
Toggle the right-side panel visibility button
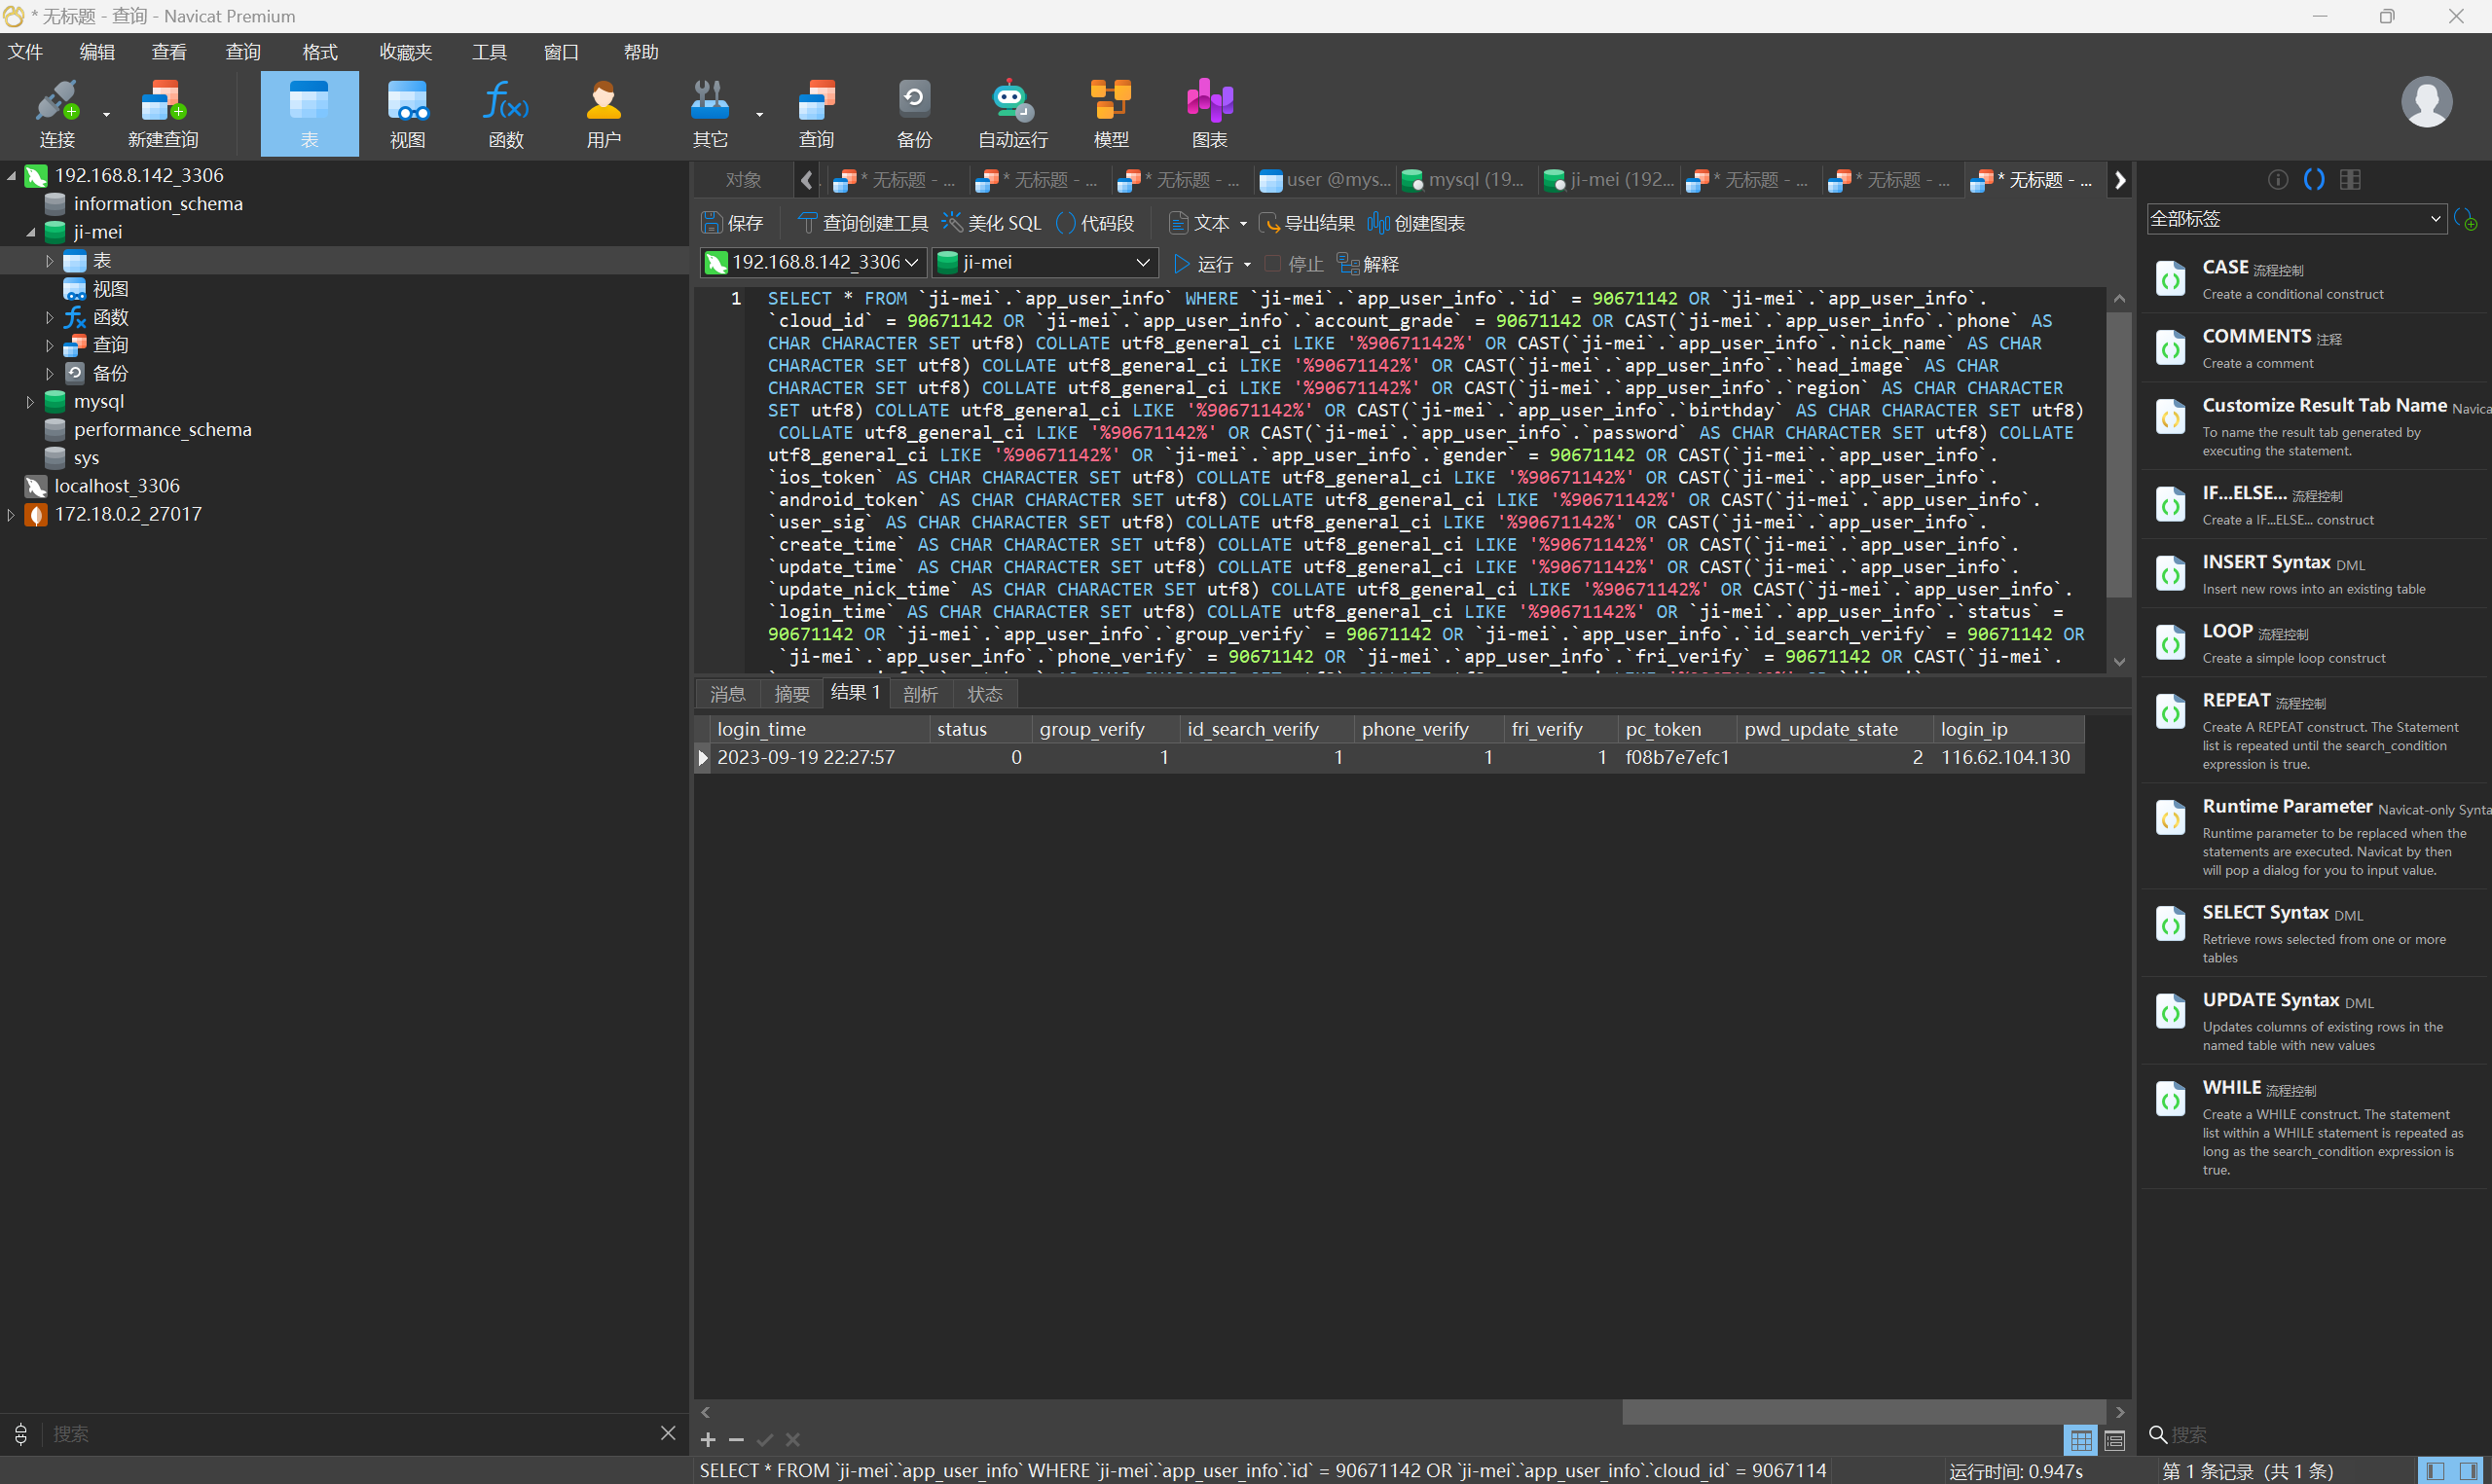point(2467,1470)
